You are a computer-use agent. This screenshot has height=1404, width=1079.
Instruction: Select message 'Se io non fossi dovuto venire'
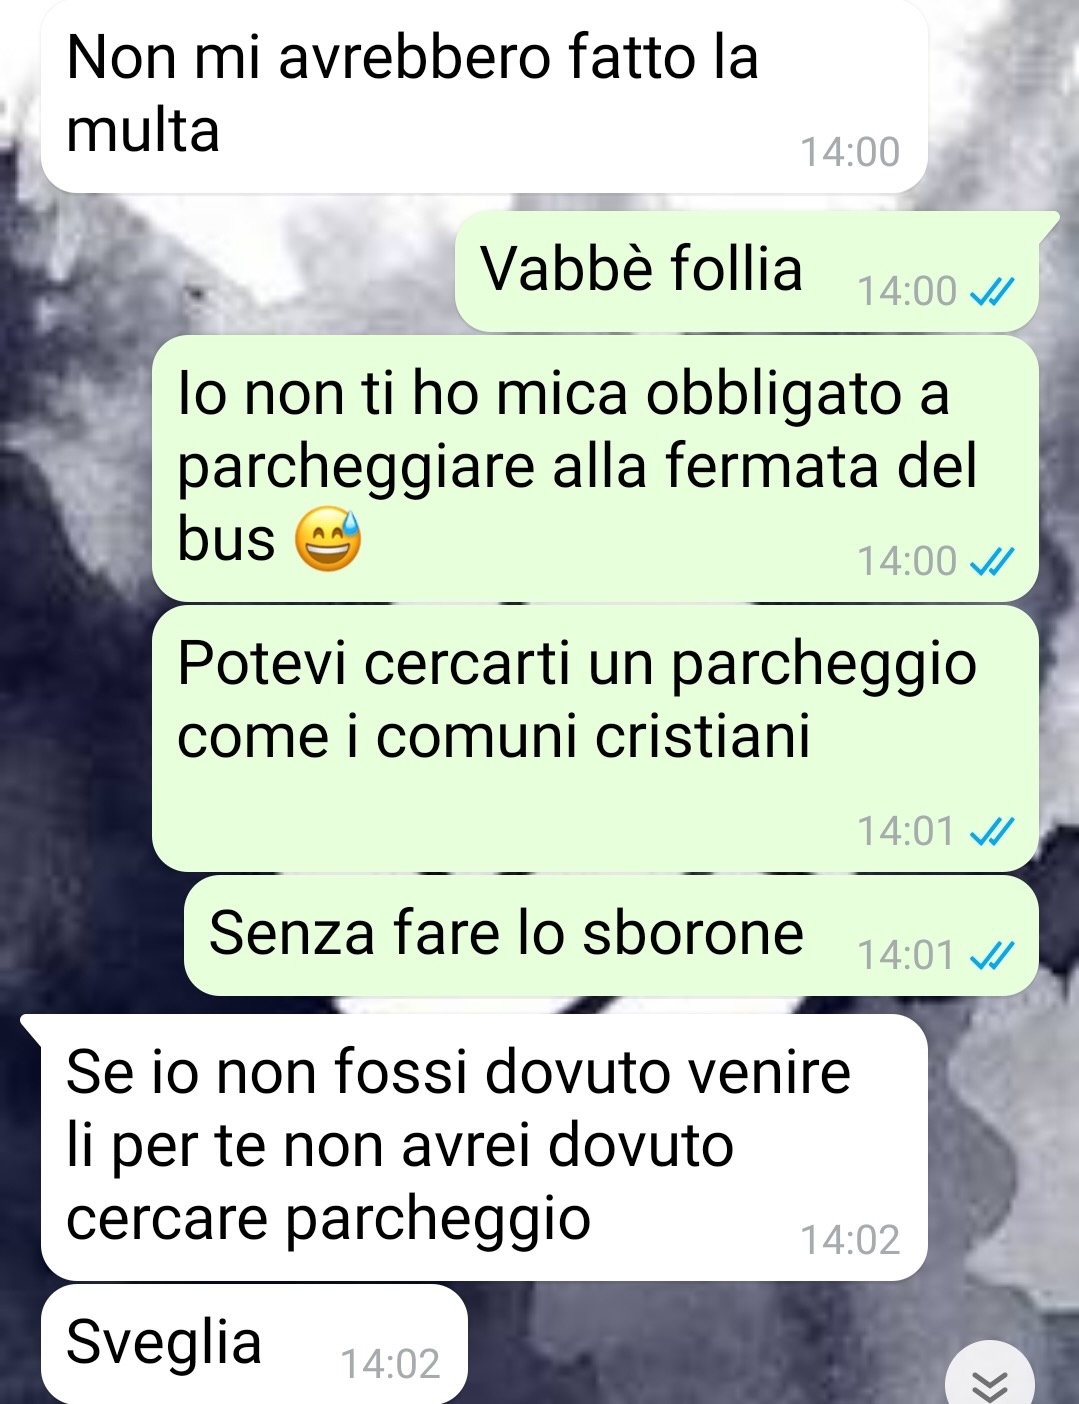pos(484,1147)
